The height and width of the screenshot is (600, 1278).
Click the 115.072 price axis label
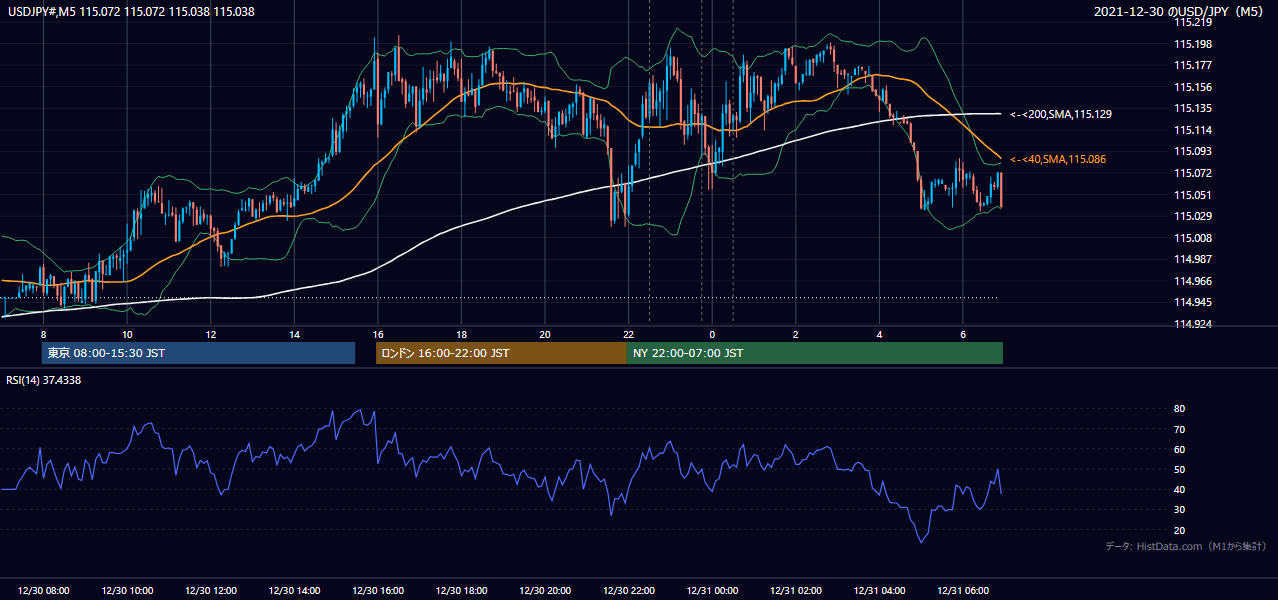pyautogui.click(x=1191, y=173)
